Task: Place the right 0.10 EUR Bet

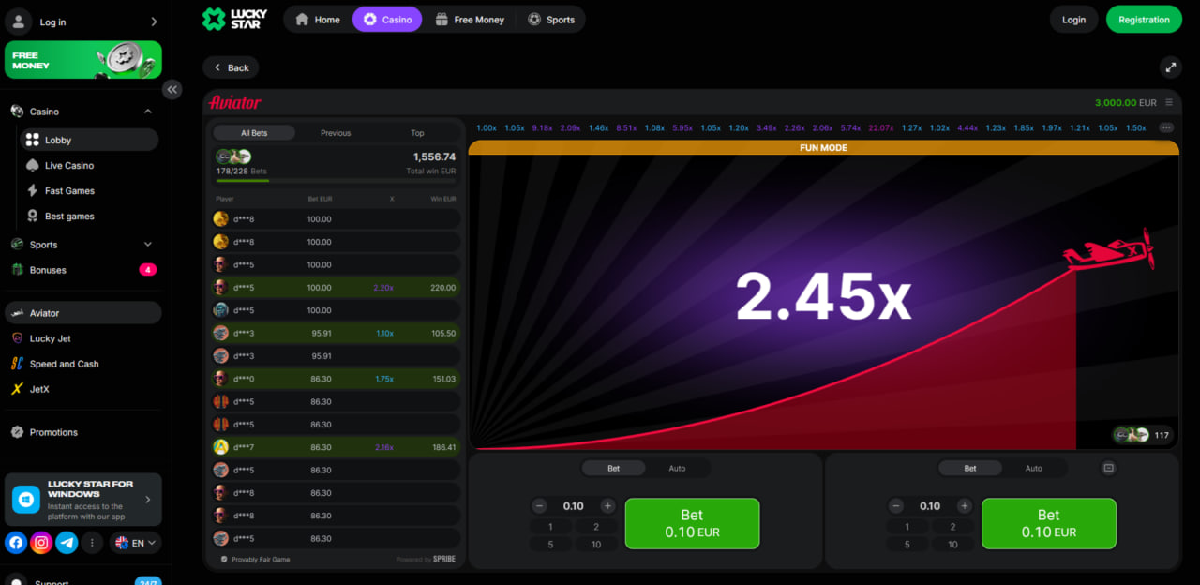Action: coord(1048,523)
